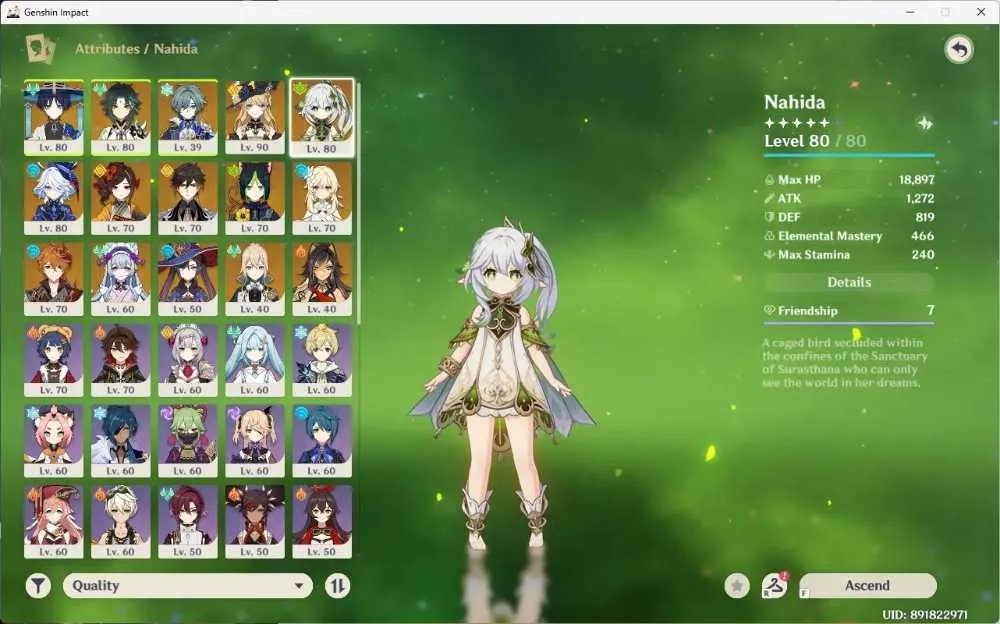Select Tartaglia's orange-haired portrait
1000x624 pixels.
54,279
